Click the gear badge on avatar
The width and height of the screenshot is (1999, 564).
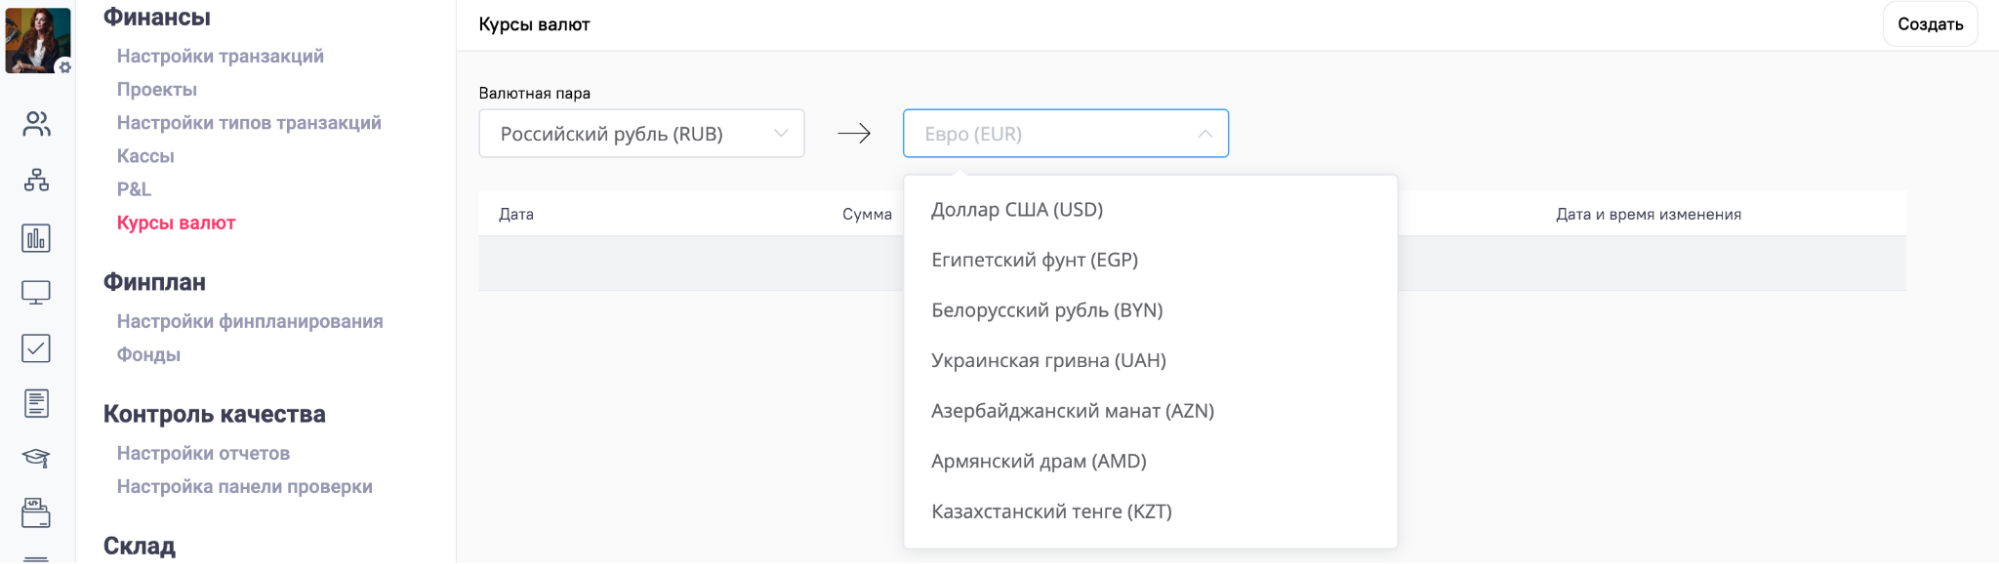pyautogui.click(x=64, y=67)
